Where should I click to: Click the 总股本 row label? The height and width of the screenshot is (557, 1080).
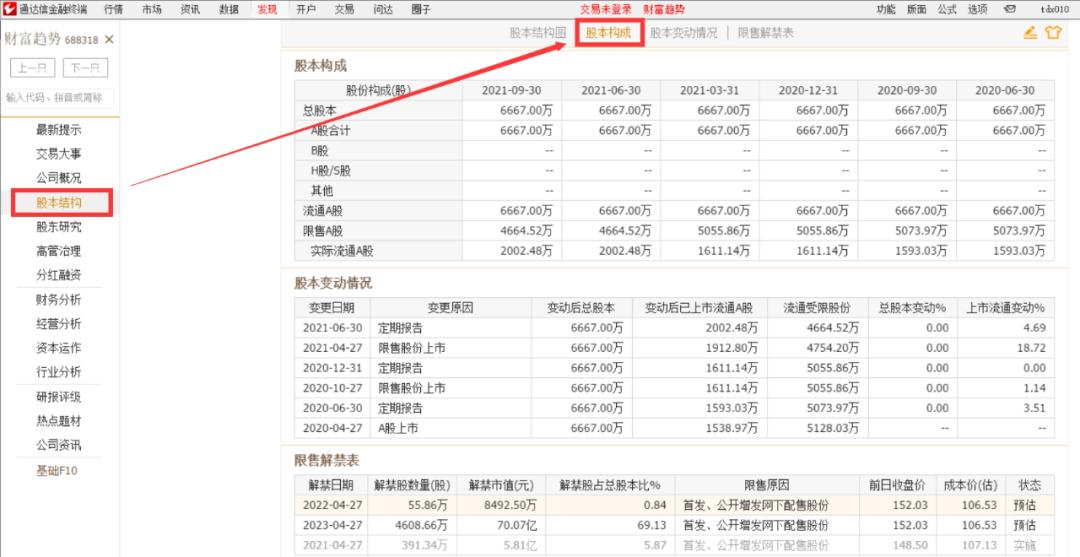[319, 110]
